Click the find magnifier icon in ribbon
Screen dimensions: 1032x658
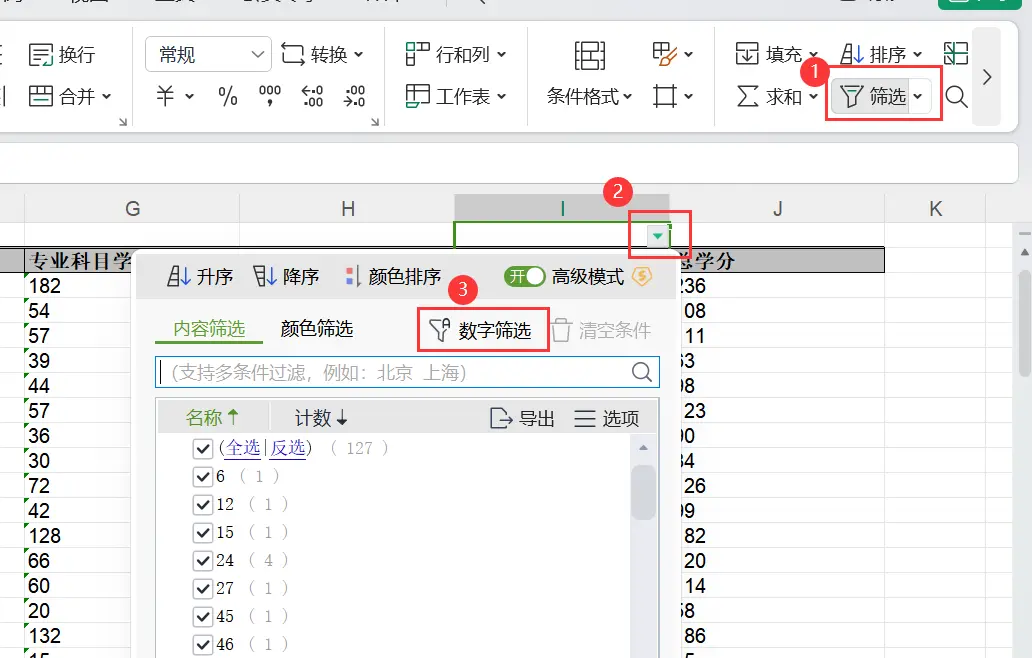tap(956, 97)
